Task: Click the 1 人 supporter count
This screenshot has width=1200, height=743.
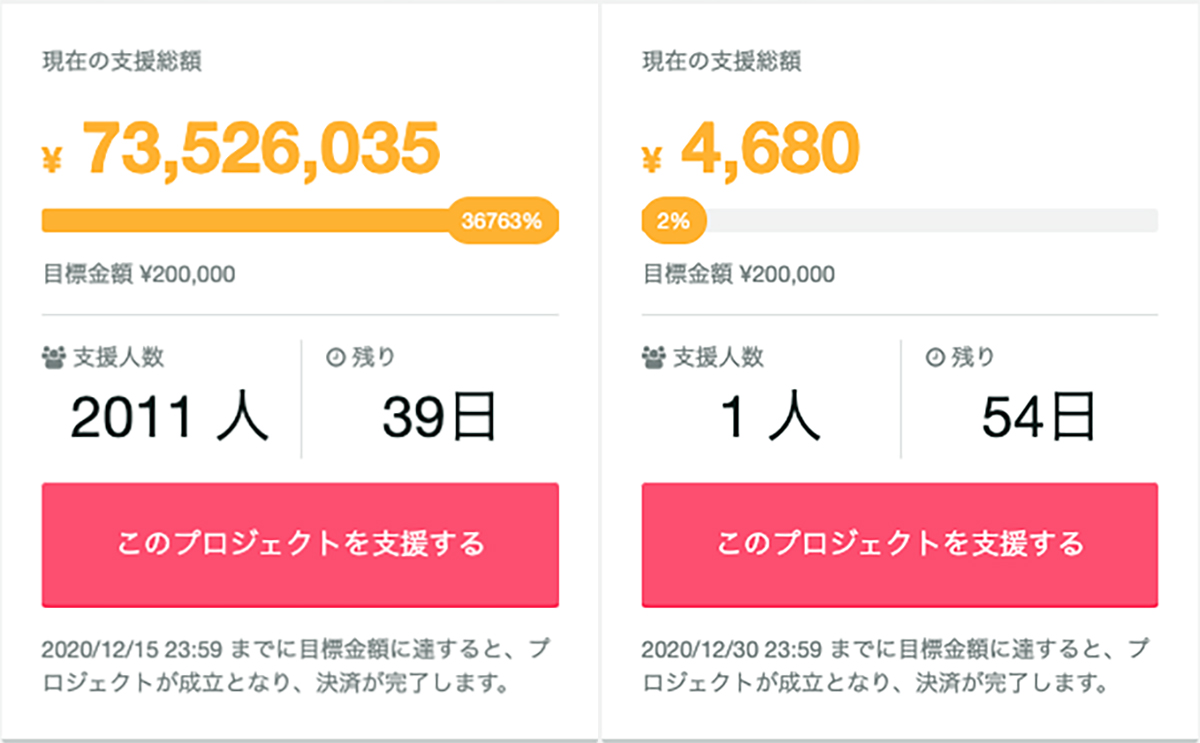Action: (770, 418)
